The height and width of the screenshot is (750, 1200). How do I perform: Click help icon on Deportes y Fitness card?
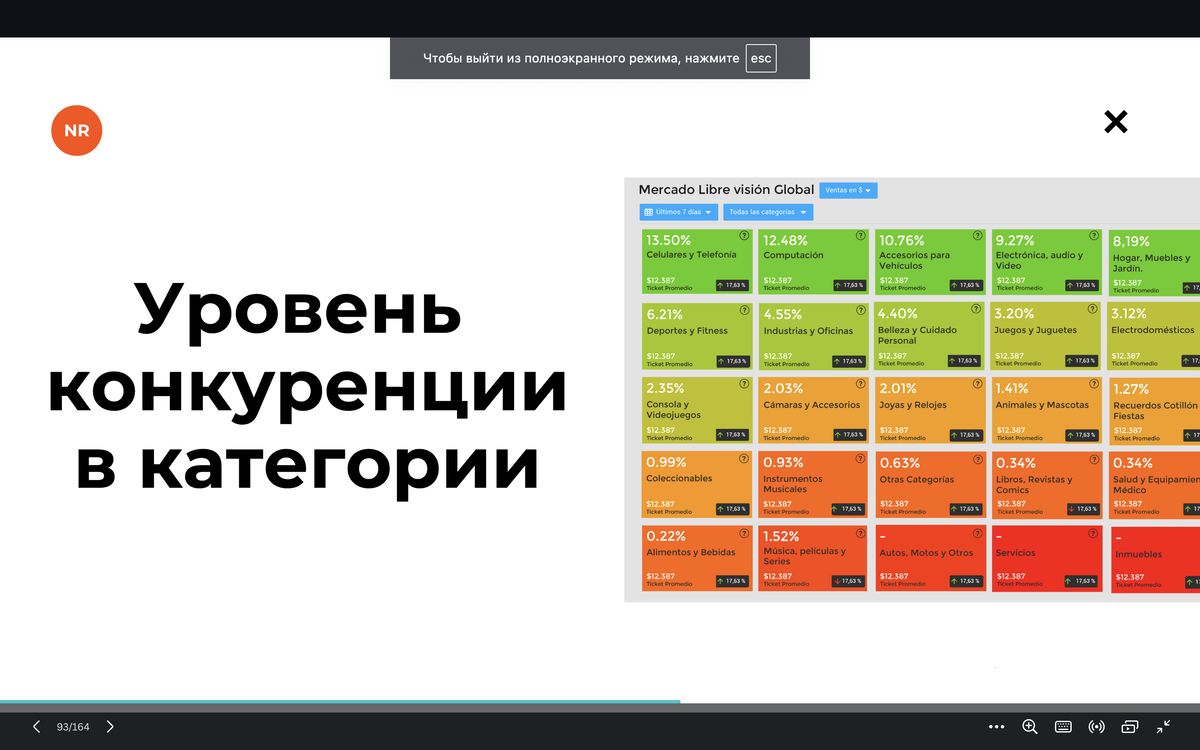744,309
